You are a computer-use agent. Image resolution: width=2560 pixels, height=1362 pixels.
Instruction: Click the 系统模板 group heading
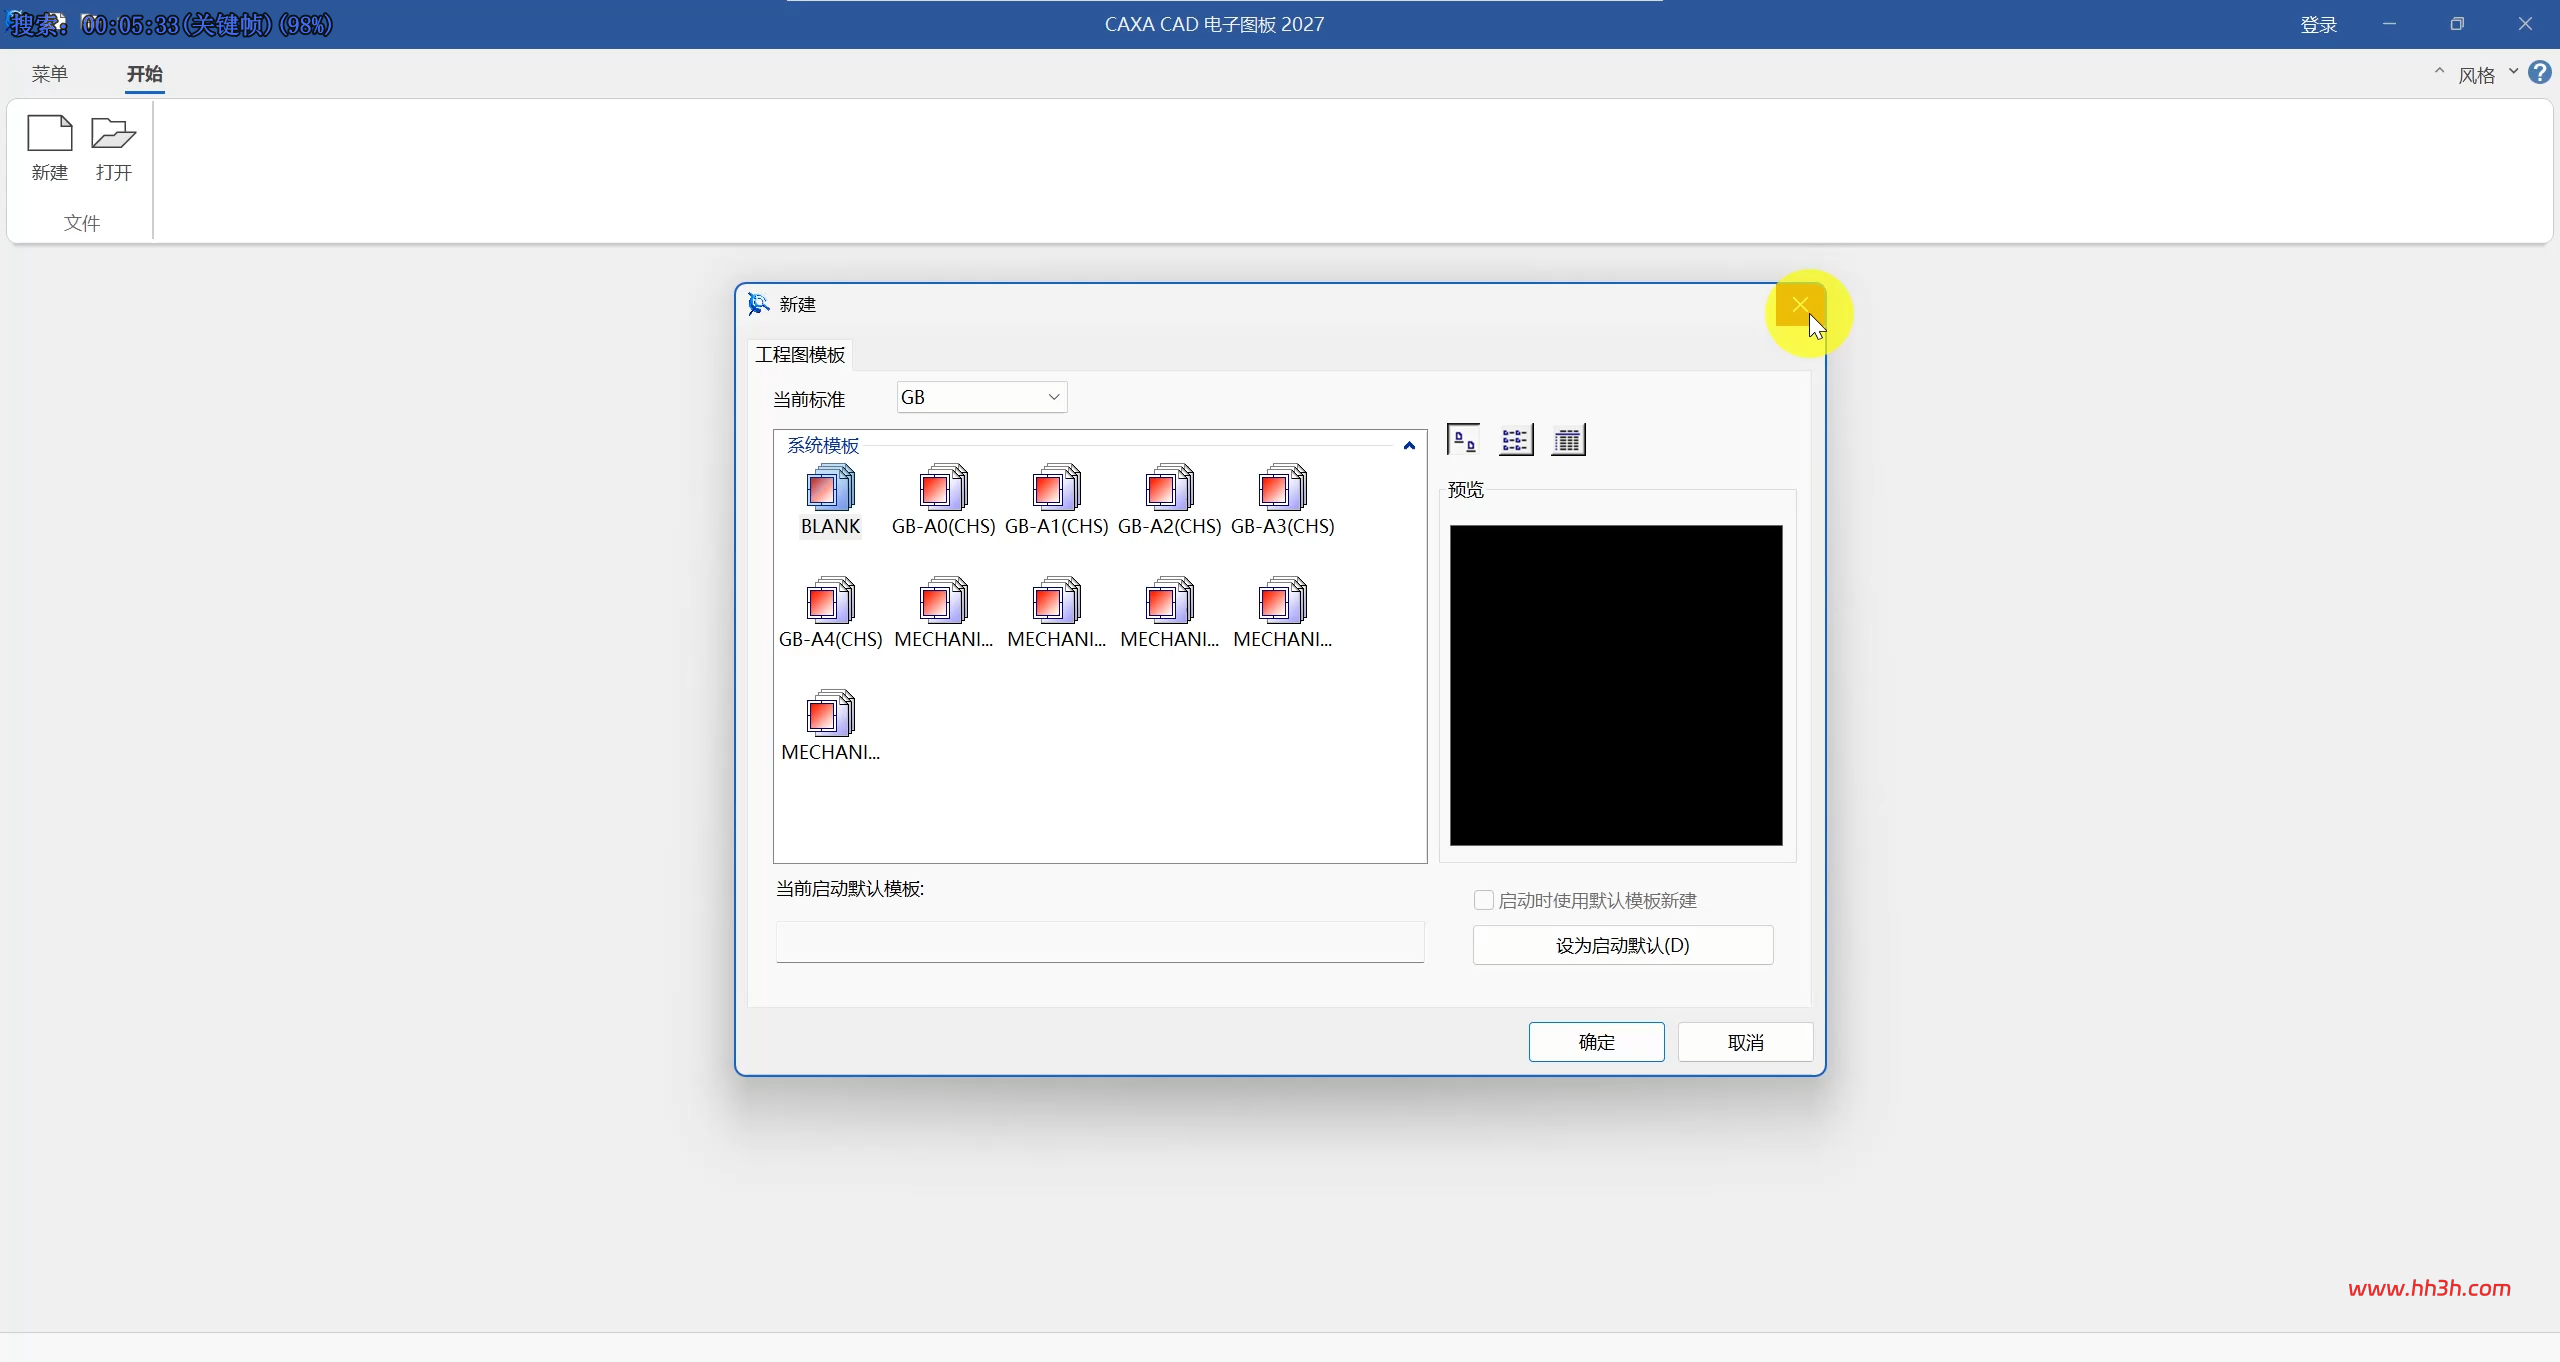pos(823,445)
